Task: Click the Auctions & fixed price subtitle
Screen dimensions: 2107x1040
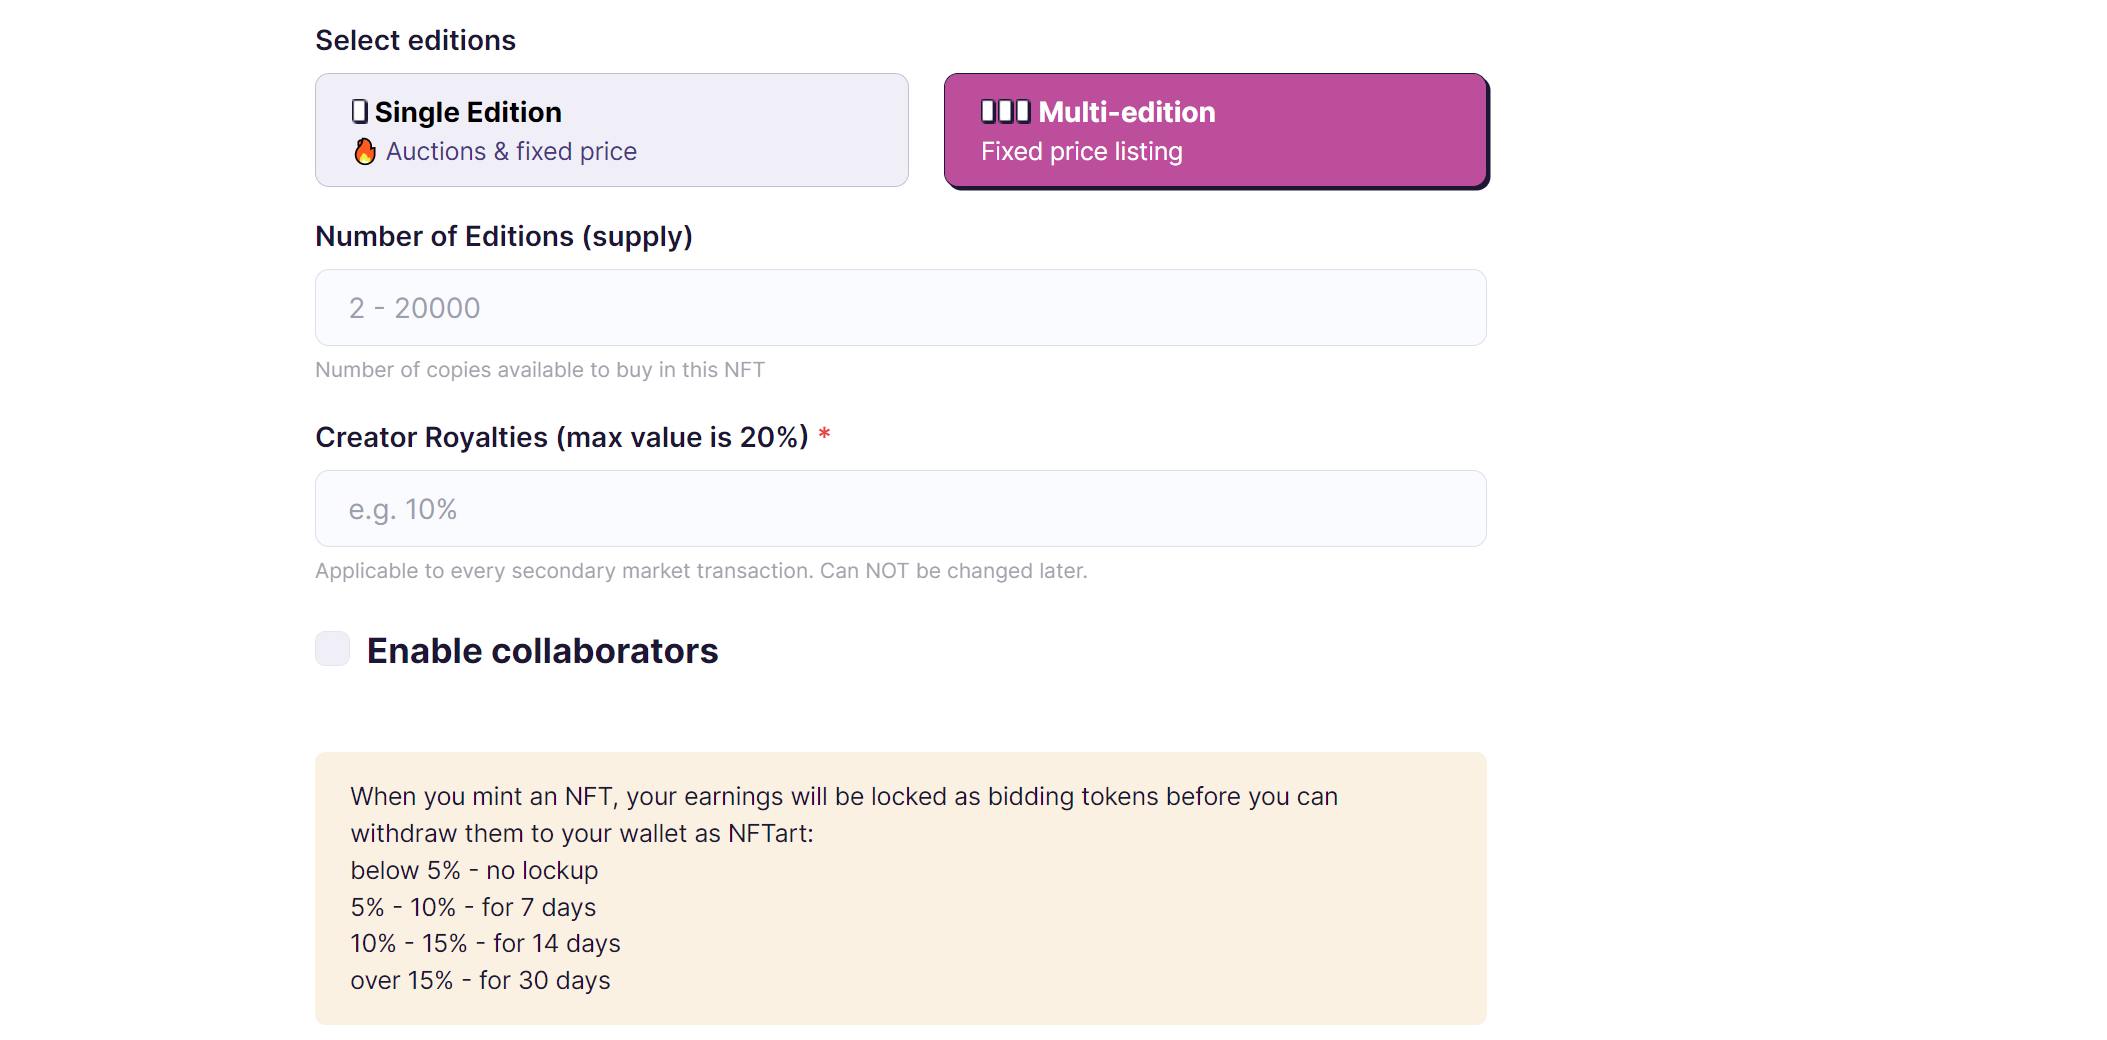Action: coord(511,151)
